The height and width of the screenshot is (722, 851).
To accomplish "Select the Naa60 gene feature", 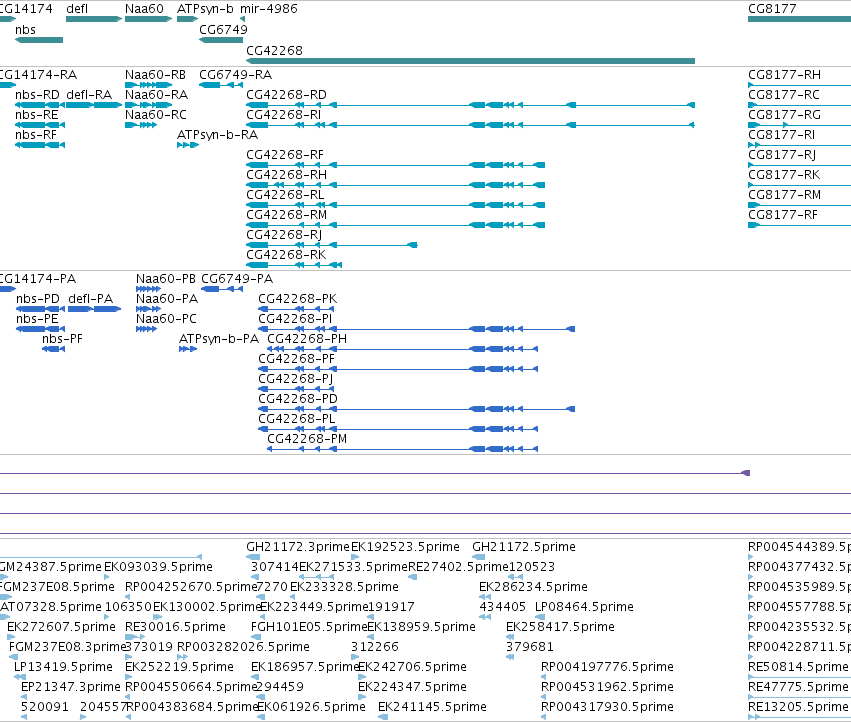I will point(148,19).
